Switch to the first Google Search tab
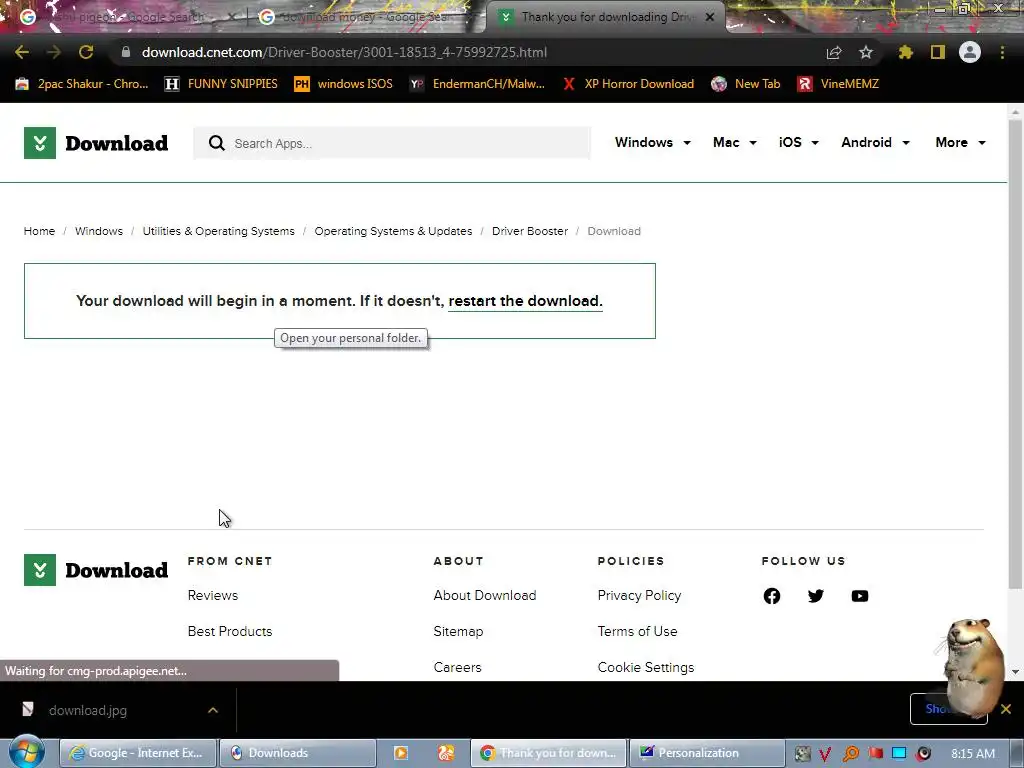This screenshot has height=768, width=1024. [x=124, y=17]
